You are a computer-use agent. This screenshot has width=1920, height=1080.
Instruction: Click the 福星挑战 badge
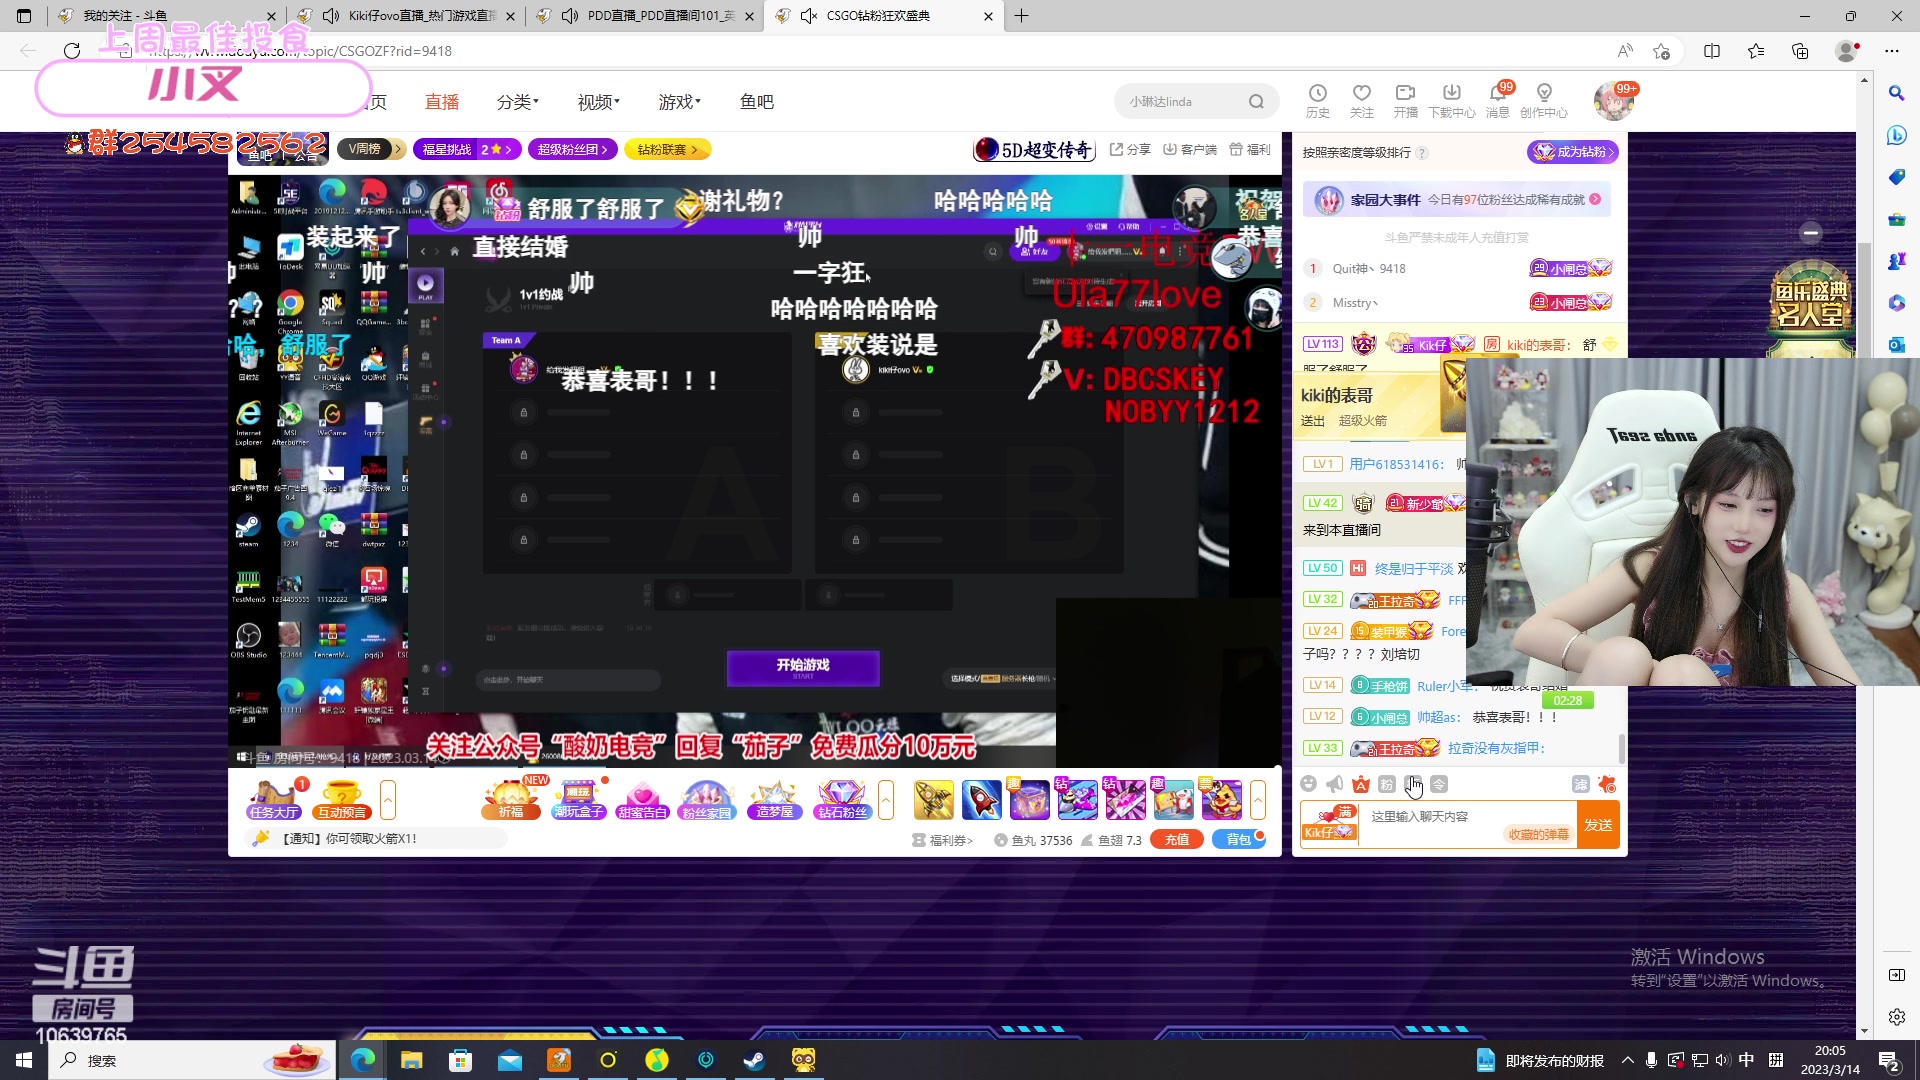point(466,149)
